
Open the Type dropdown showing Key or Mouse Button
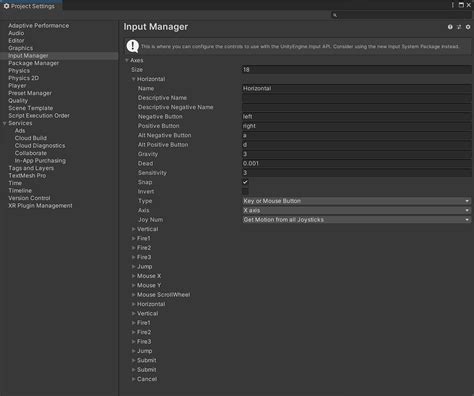[x=356, y=201]
